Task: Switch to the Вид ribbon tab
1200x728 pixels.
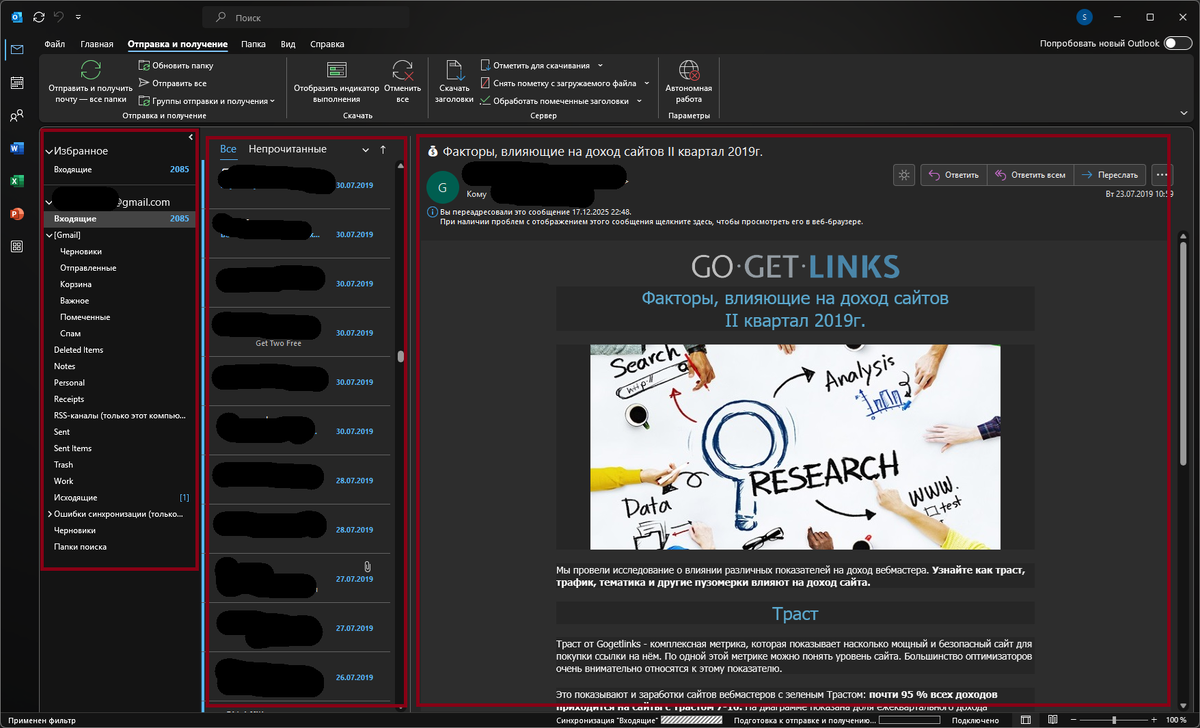Action: coord(288,44)
